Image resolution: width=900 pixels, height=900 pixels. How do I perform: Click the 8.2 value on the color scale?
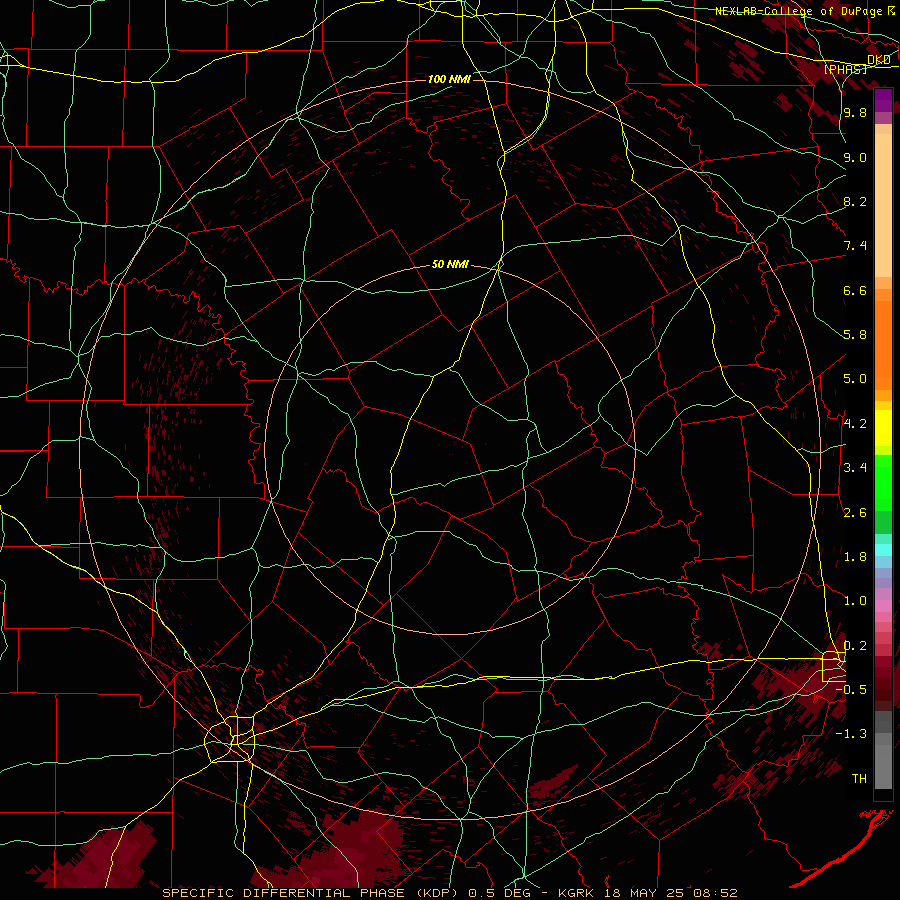pyautogui.click(x=855, y=202)
